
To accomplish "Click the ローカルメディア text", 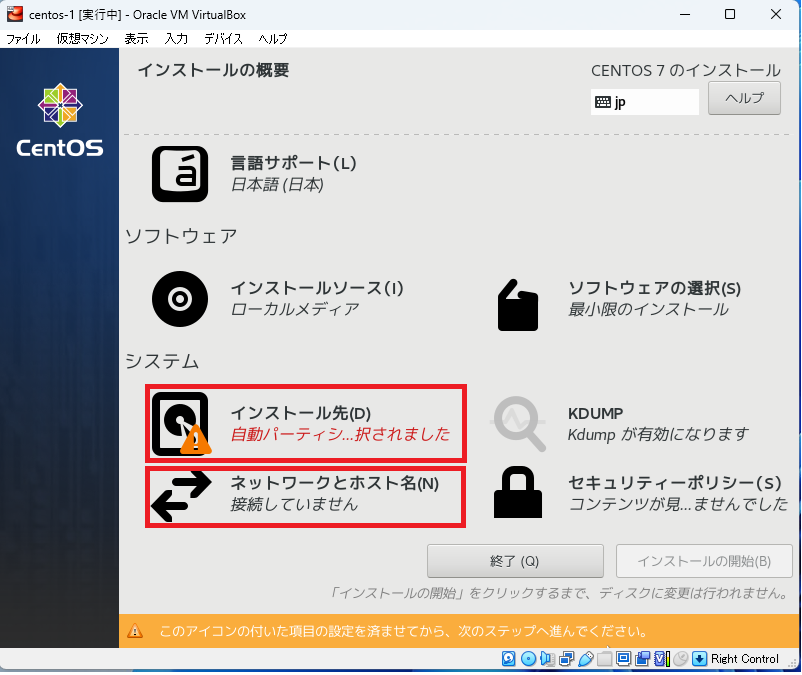I will coord(295,309).
